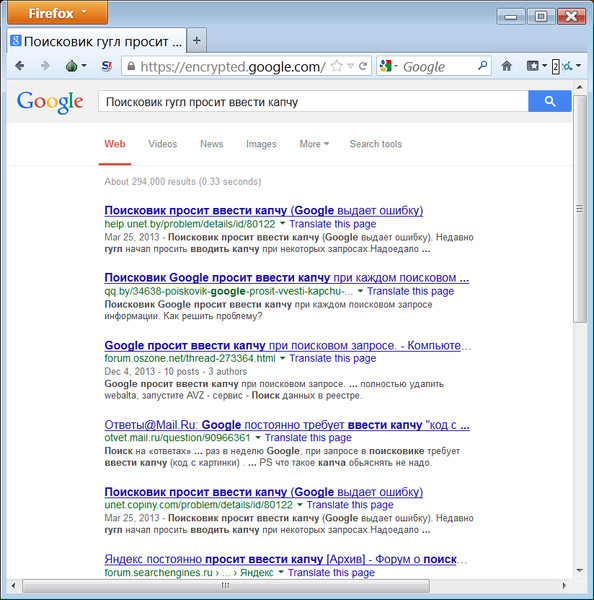
Task: Click the vertical scrollbar up arrow
Action: tap(579, 87)
